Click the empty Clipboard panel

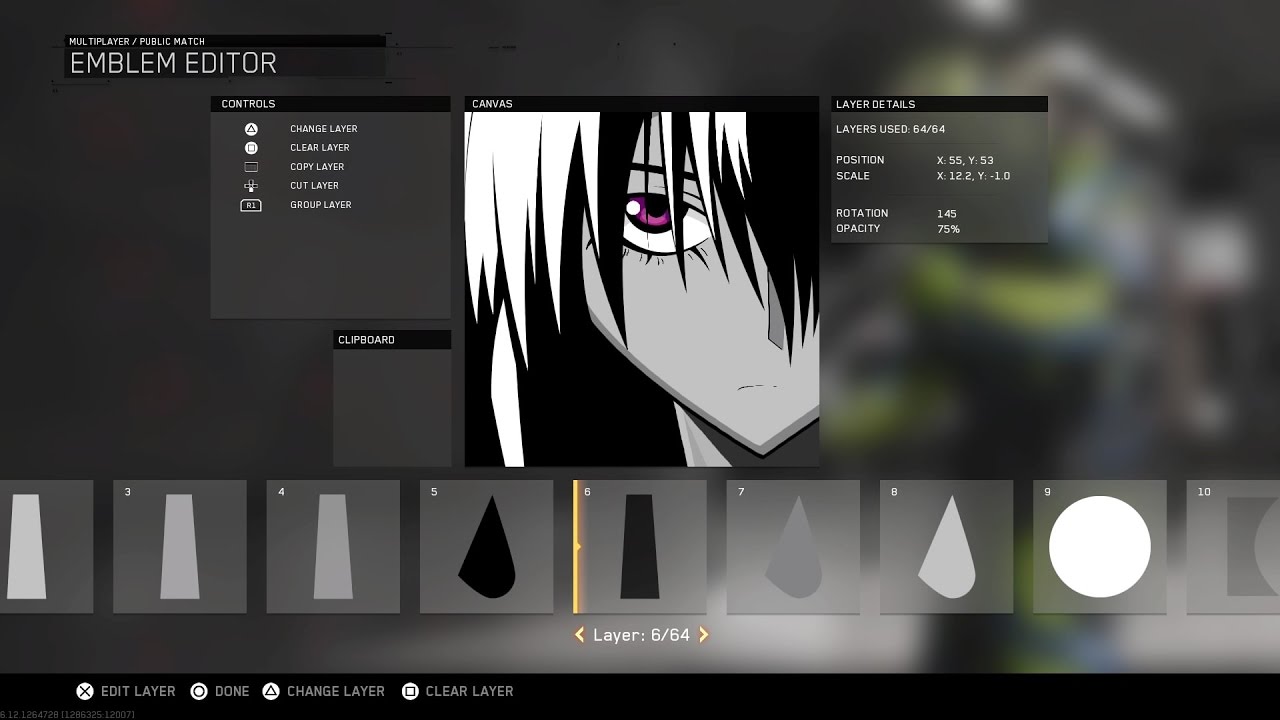point(392,408)
